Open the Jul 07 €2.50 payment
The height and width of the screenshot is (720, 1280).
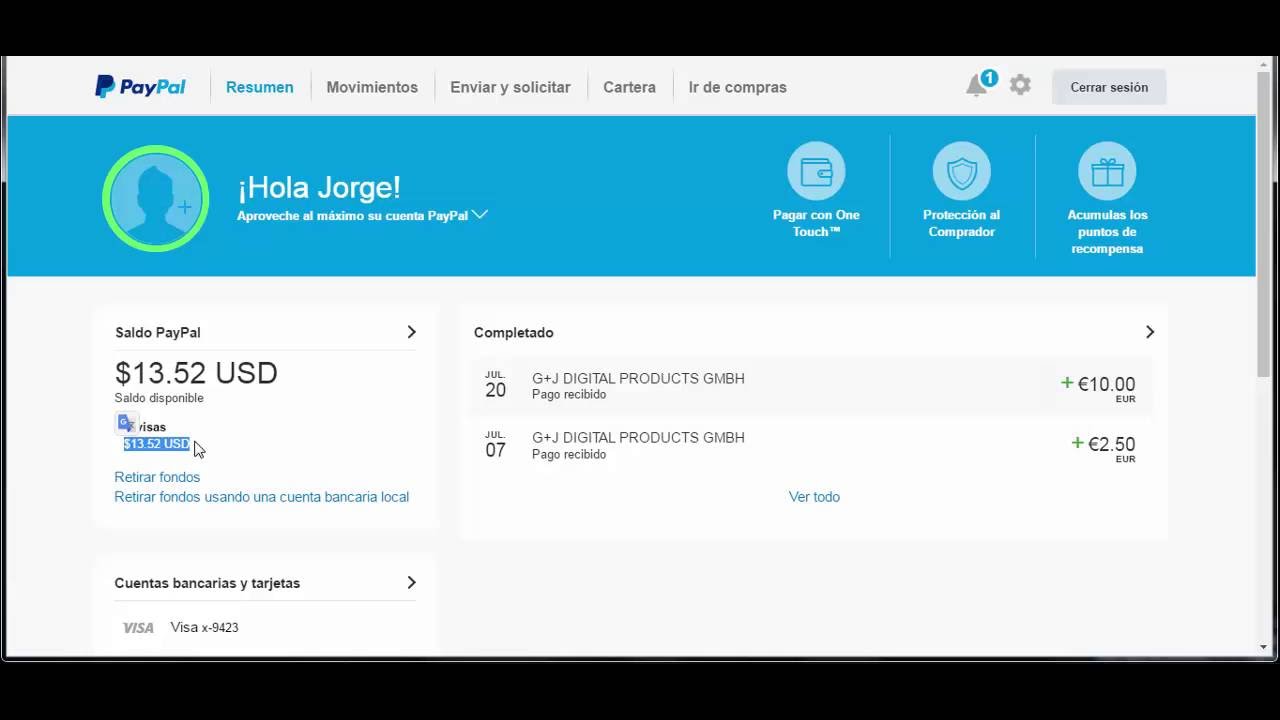(x=813, y=446)
